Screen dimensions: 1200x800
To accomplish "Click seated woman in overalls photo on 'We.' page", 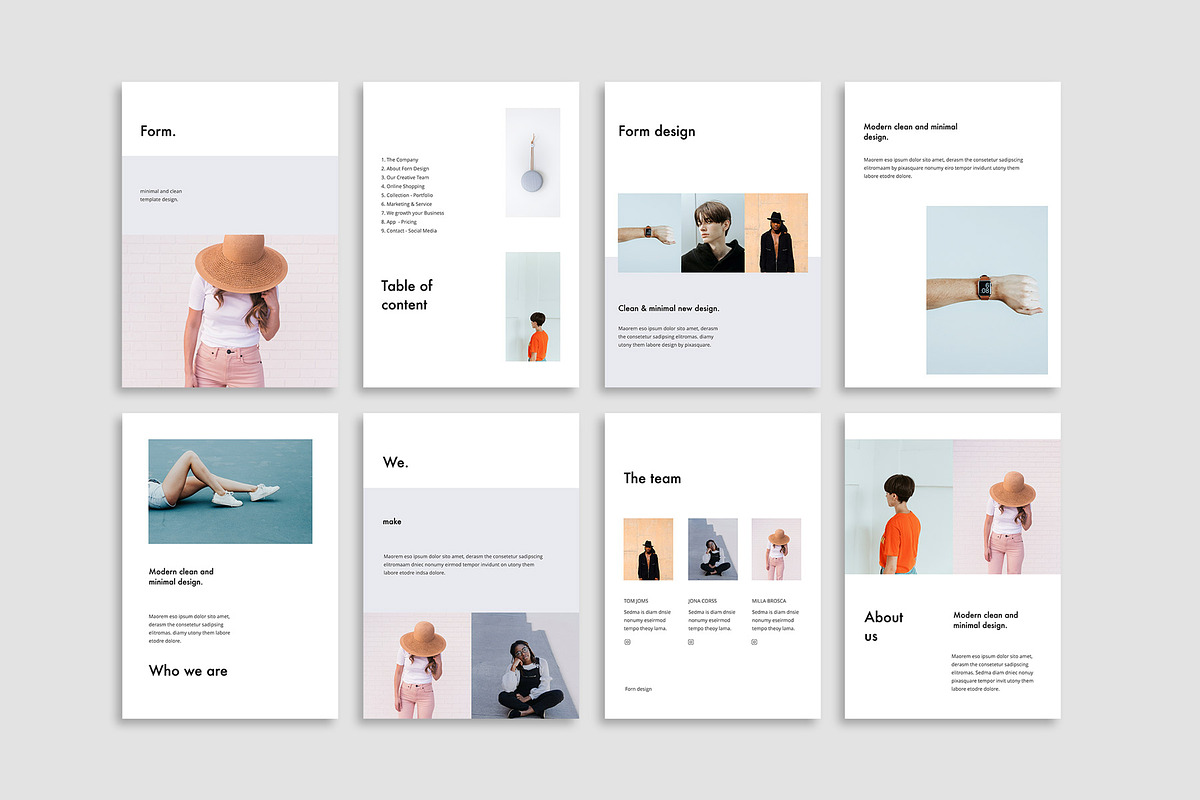I will tap(525, 666).
